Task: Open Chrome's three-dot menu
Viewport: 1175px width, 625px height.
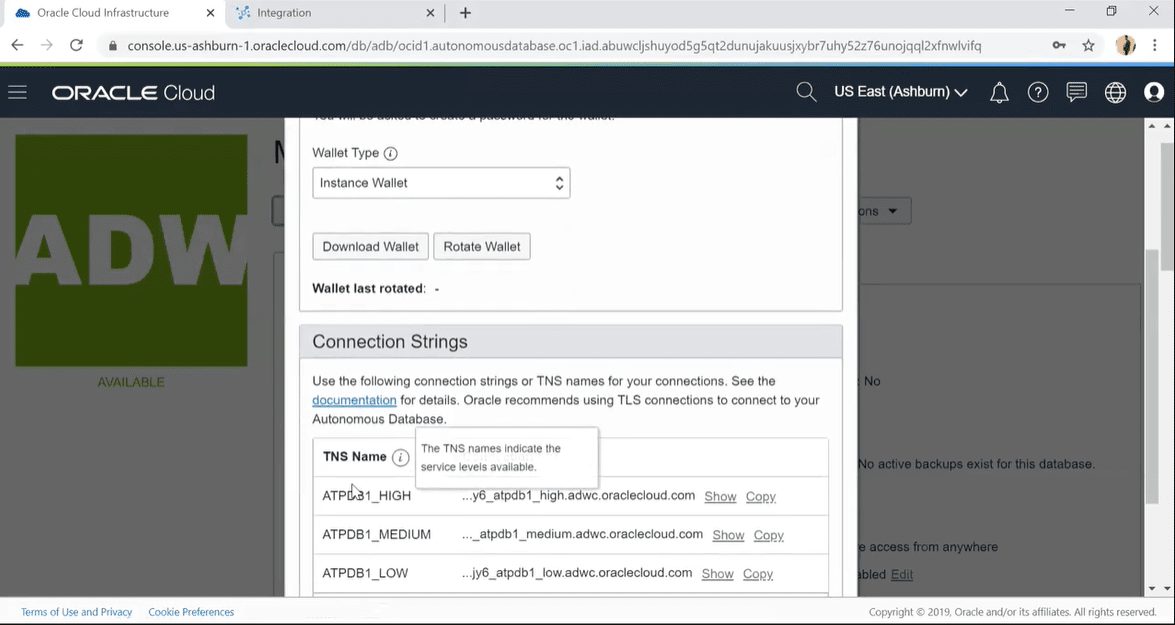Action: [x=1154, y=46]
